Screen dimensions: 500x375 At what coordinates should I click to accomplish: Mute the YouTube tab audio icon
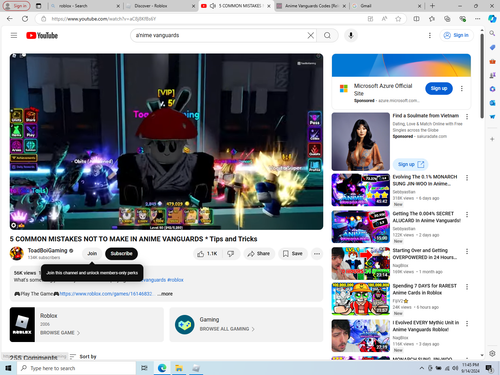pos(212,6)
